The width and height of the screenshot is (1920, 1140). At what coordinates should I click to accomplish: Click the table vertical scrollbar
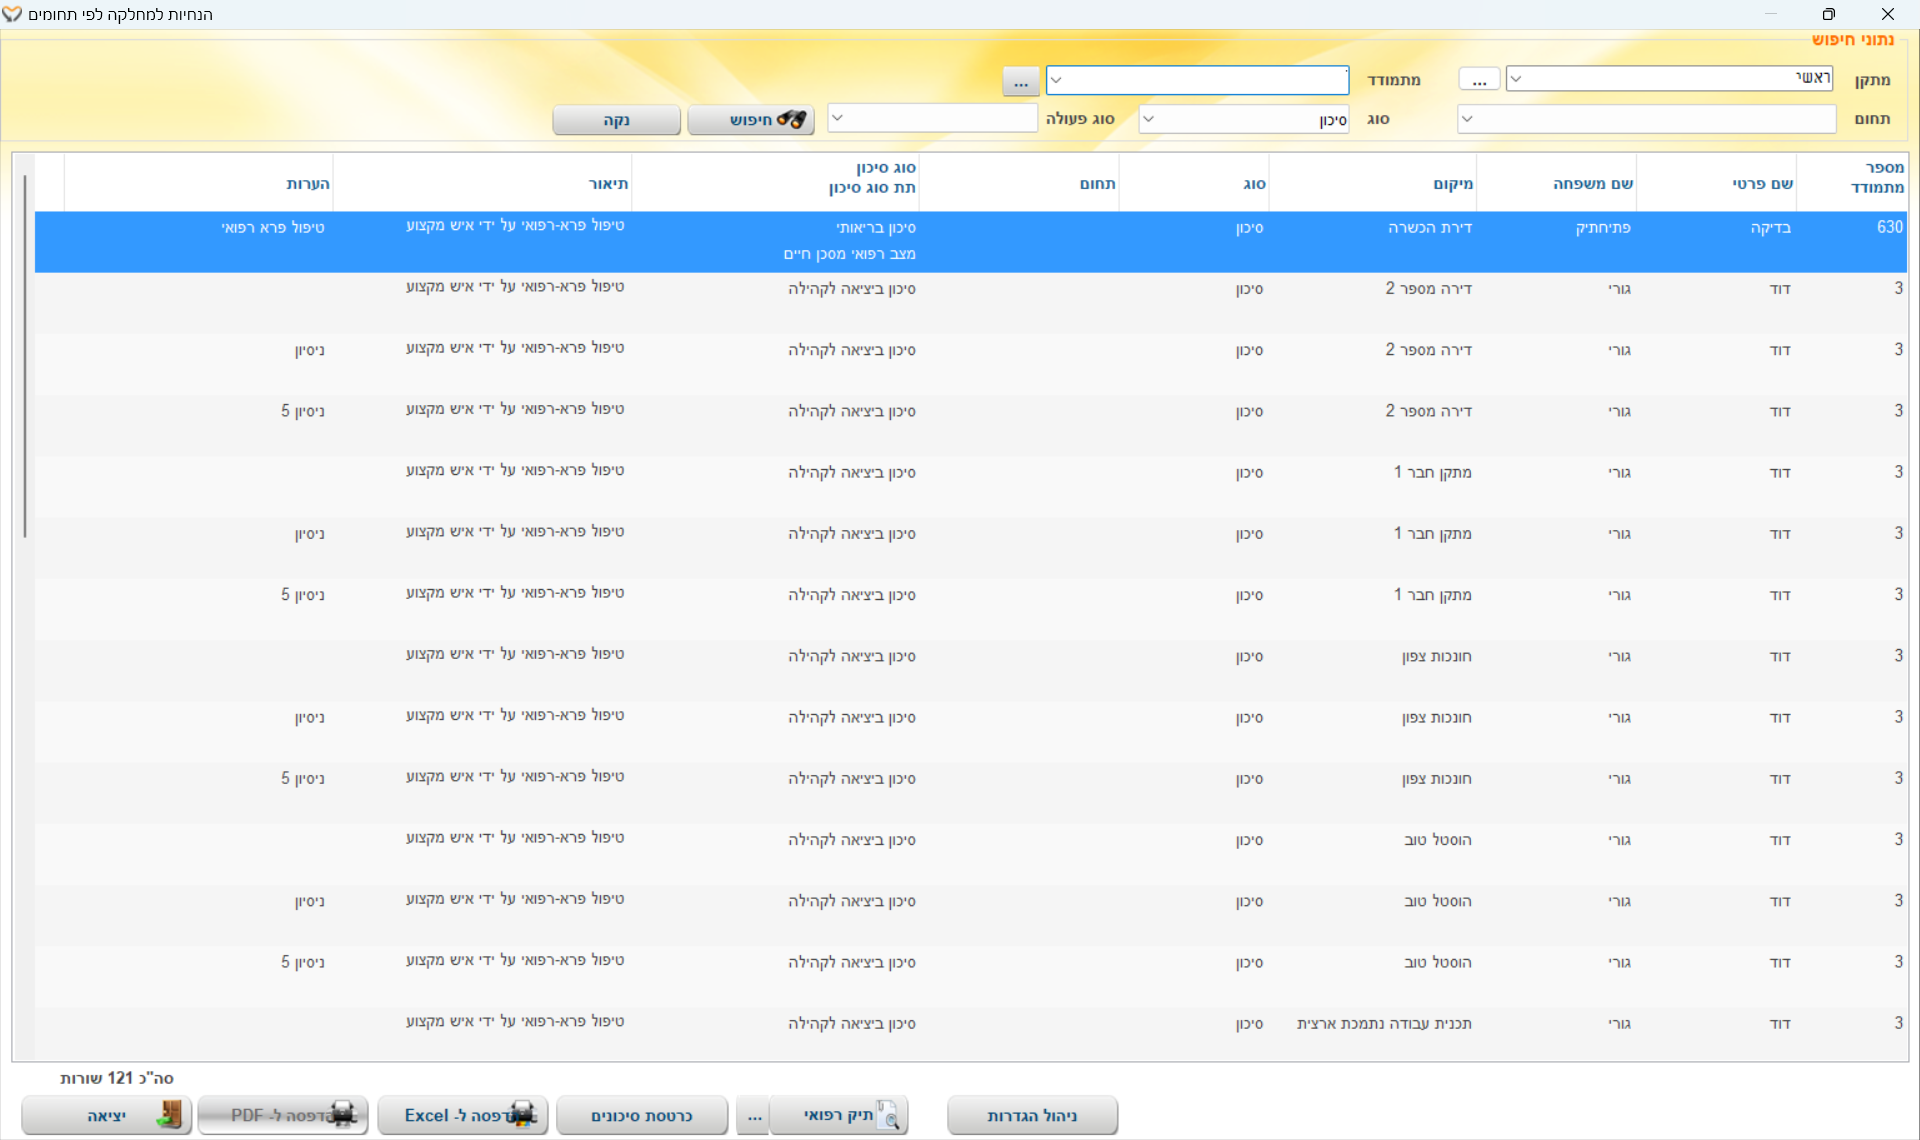[25, 357]
